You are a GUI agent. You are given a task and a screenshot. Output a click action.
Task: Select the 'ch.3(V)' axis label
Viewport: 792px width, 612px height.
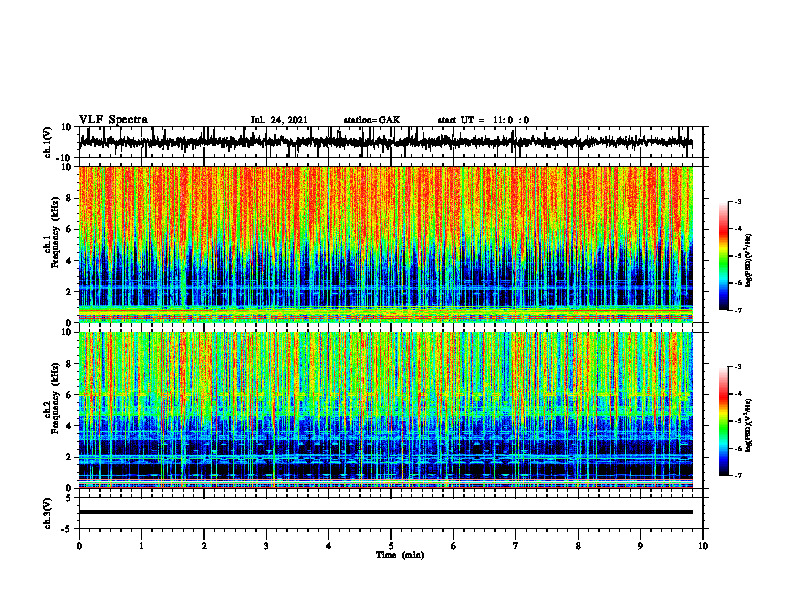tap(48, 513)
